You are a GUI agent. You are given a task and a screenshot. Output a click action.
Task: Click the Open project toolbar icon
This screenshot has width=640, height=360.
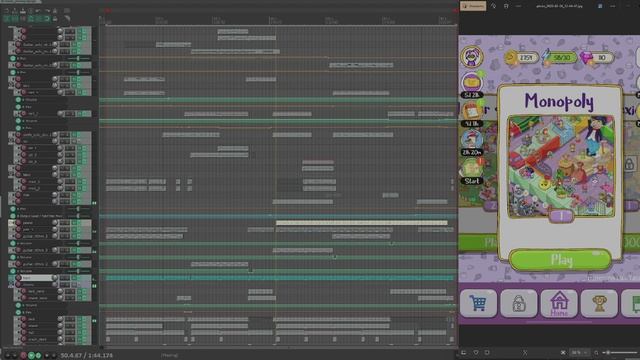(15, 11)
